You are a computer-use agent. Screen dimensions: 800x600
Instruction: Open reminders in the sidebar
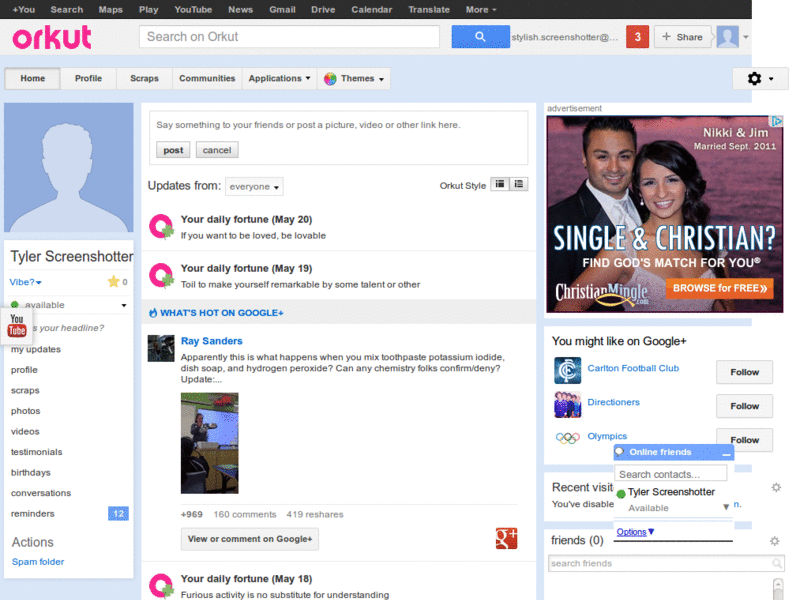coord(33,514)
